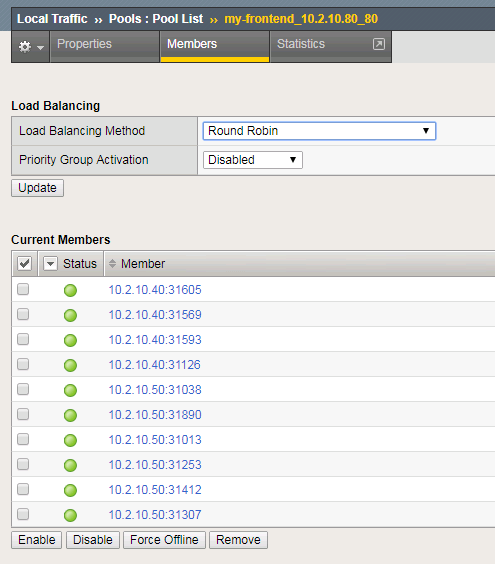The image size is (495, 564).
Task: Open member link 10.2.10.50:31890
Action: [x=155, y=415]
